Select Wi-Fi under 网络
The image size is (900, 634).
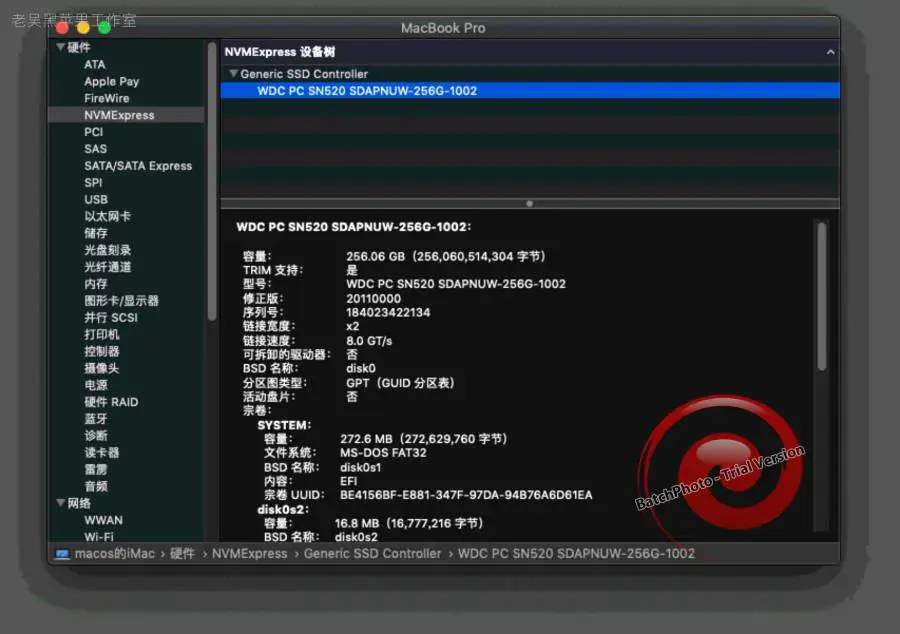click(x=99, y=537)
